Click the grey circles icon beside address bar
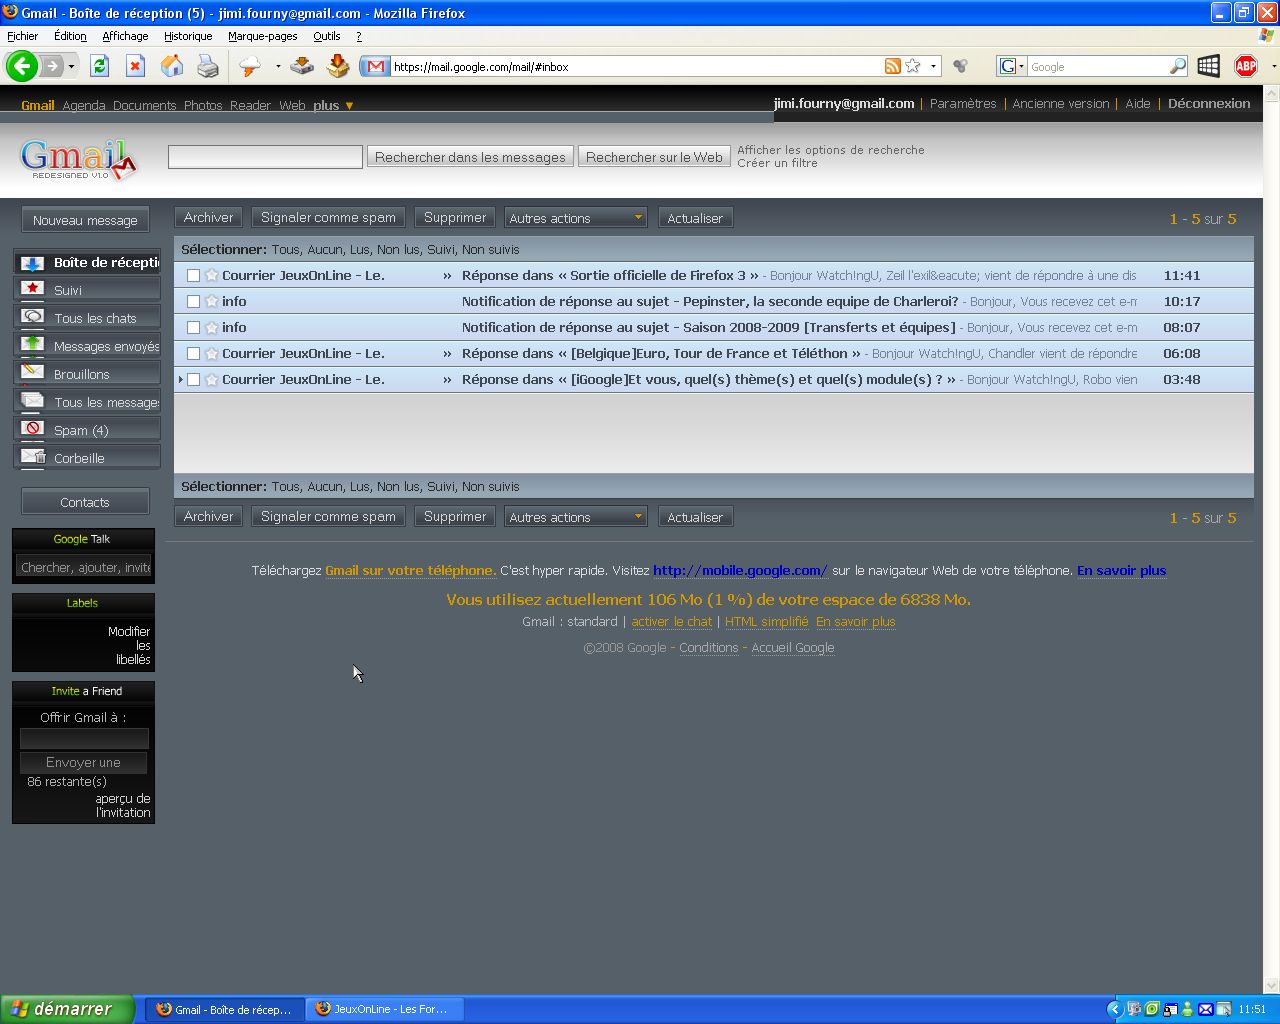 tap(960, 66)
